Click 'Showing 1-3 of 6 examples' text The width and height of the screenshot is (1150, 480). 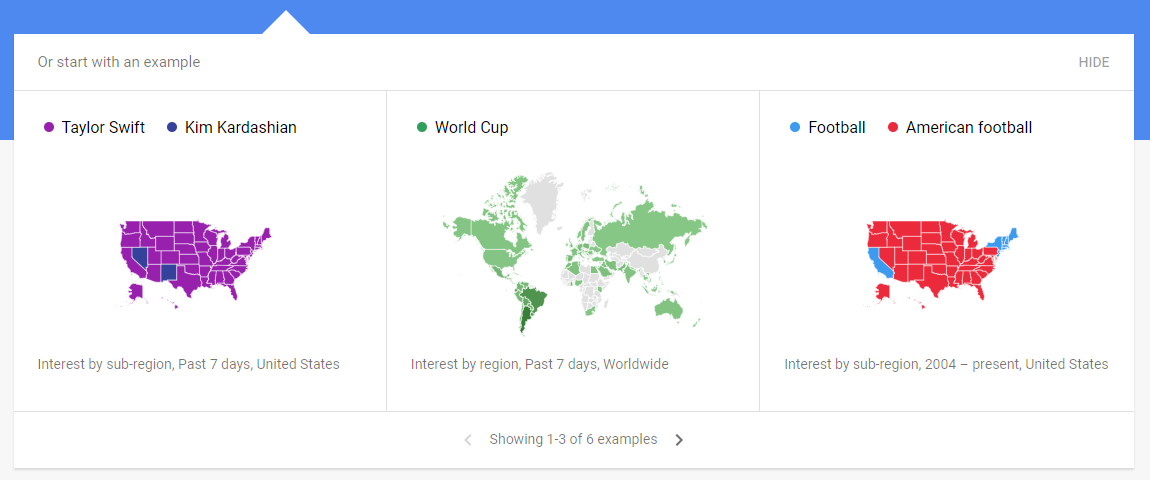(574, 440)
